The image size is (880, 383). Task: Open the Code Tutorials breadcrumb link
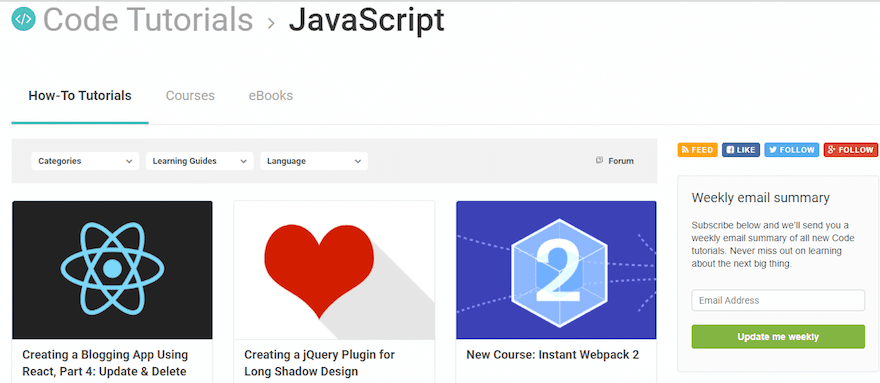pos(148,20)
